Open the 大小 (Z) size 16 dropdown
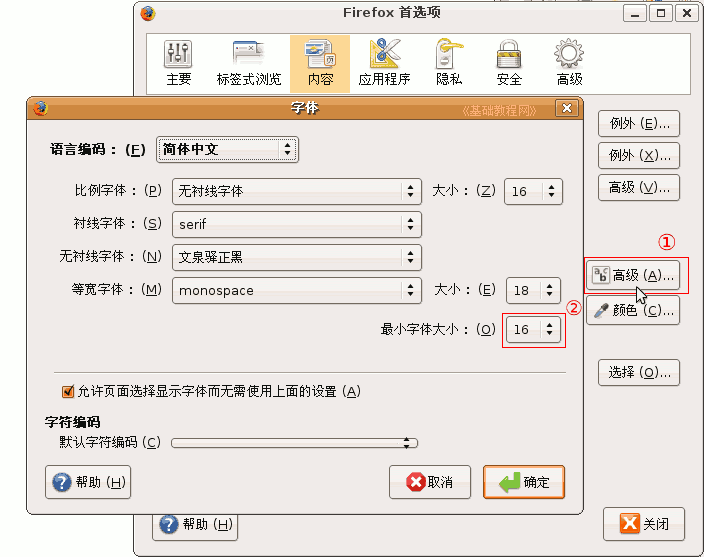704x557 pixels. click(533, 192)
